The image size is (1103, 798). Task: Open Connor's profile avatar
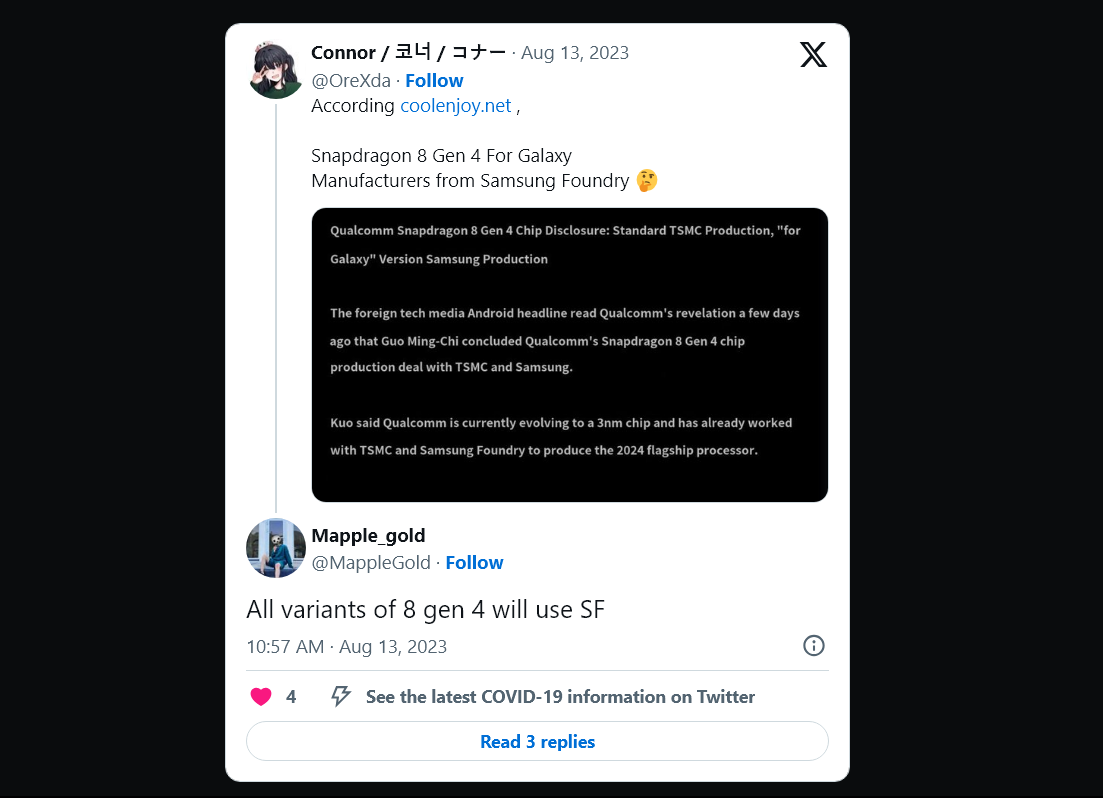coord(275,70)
